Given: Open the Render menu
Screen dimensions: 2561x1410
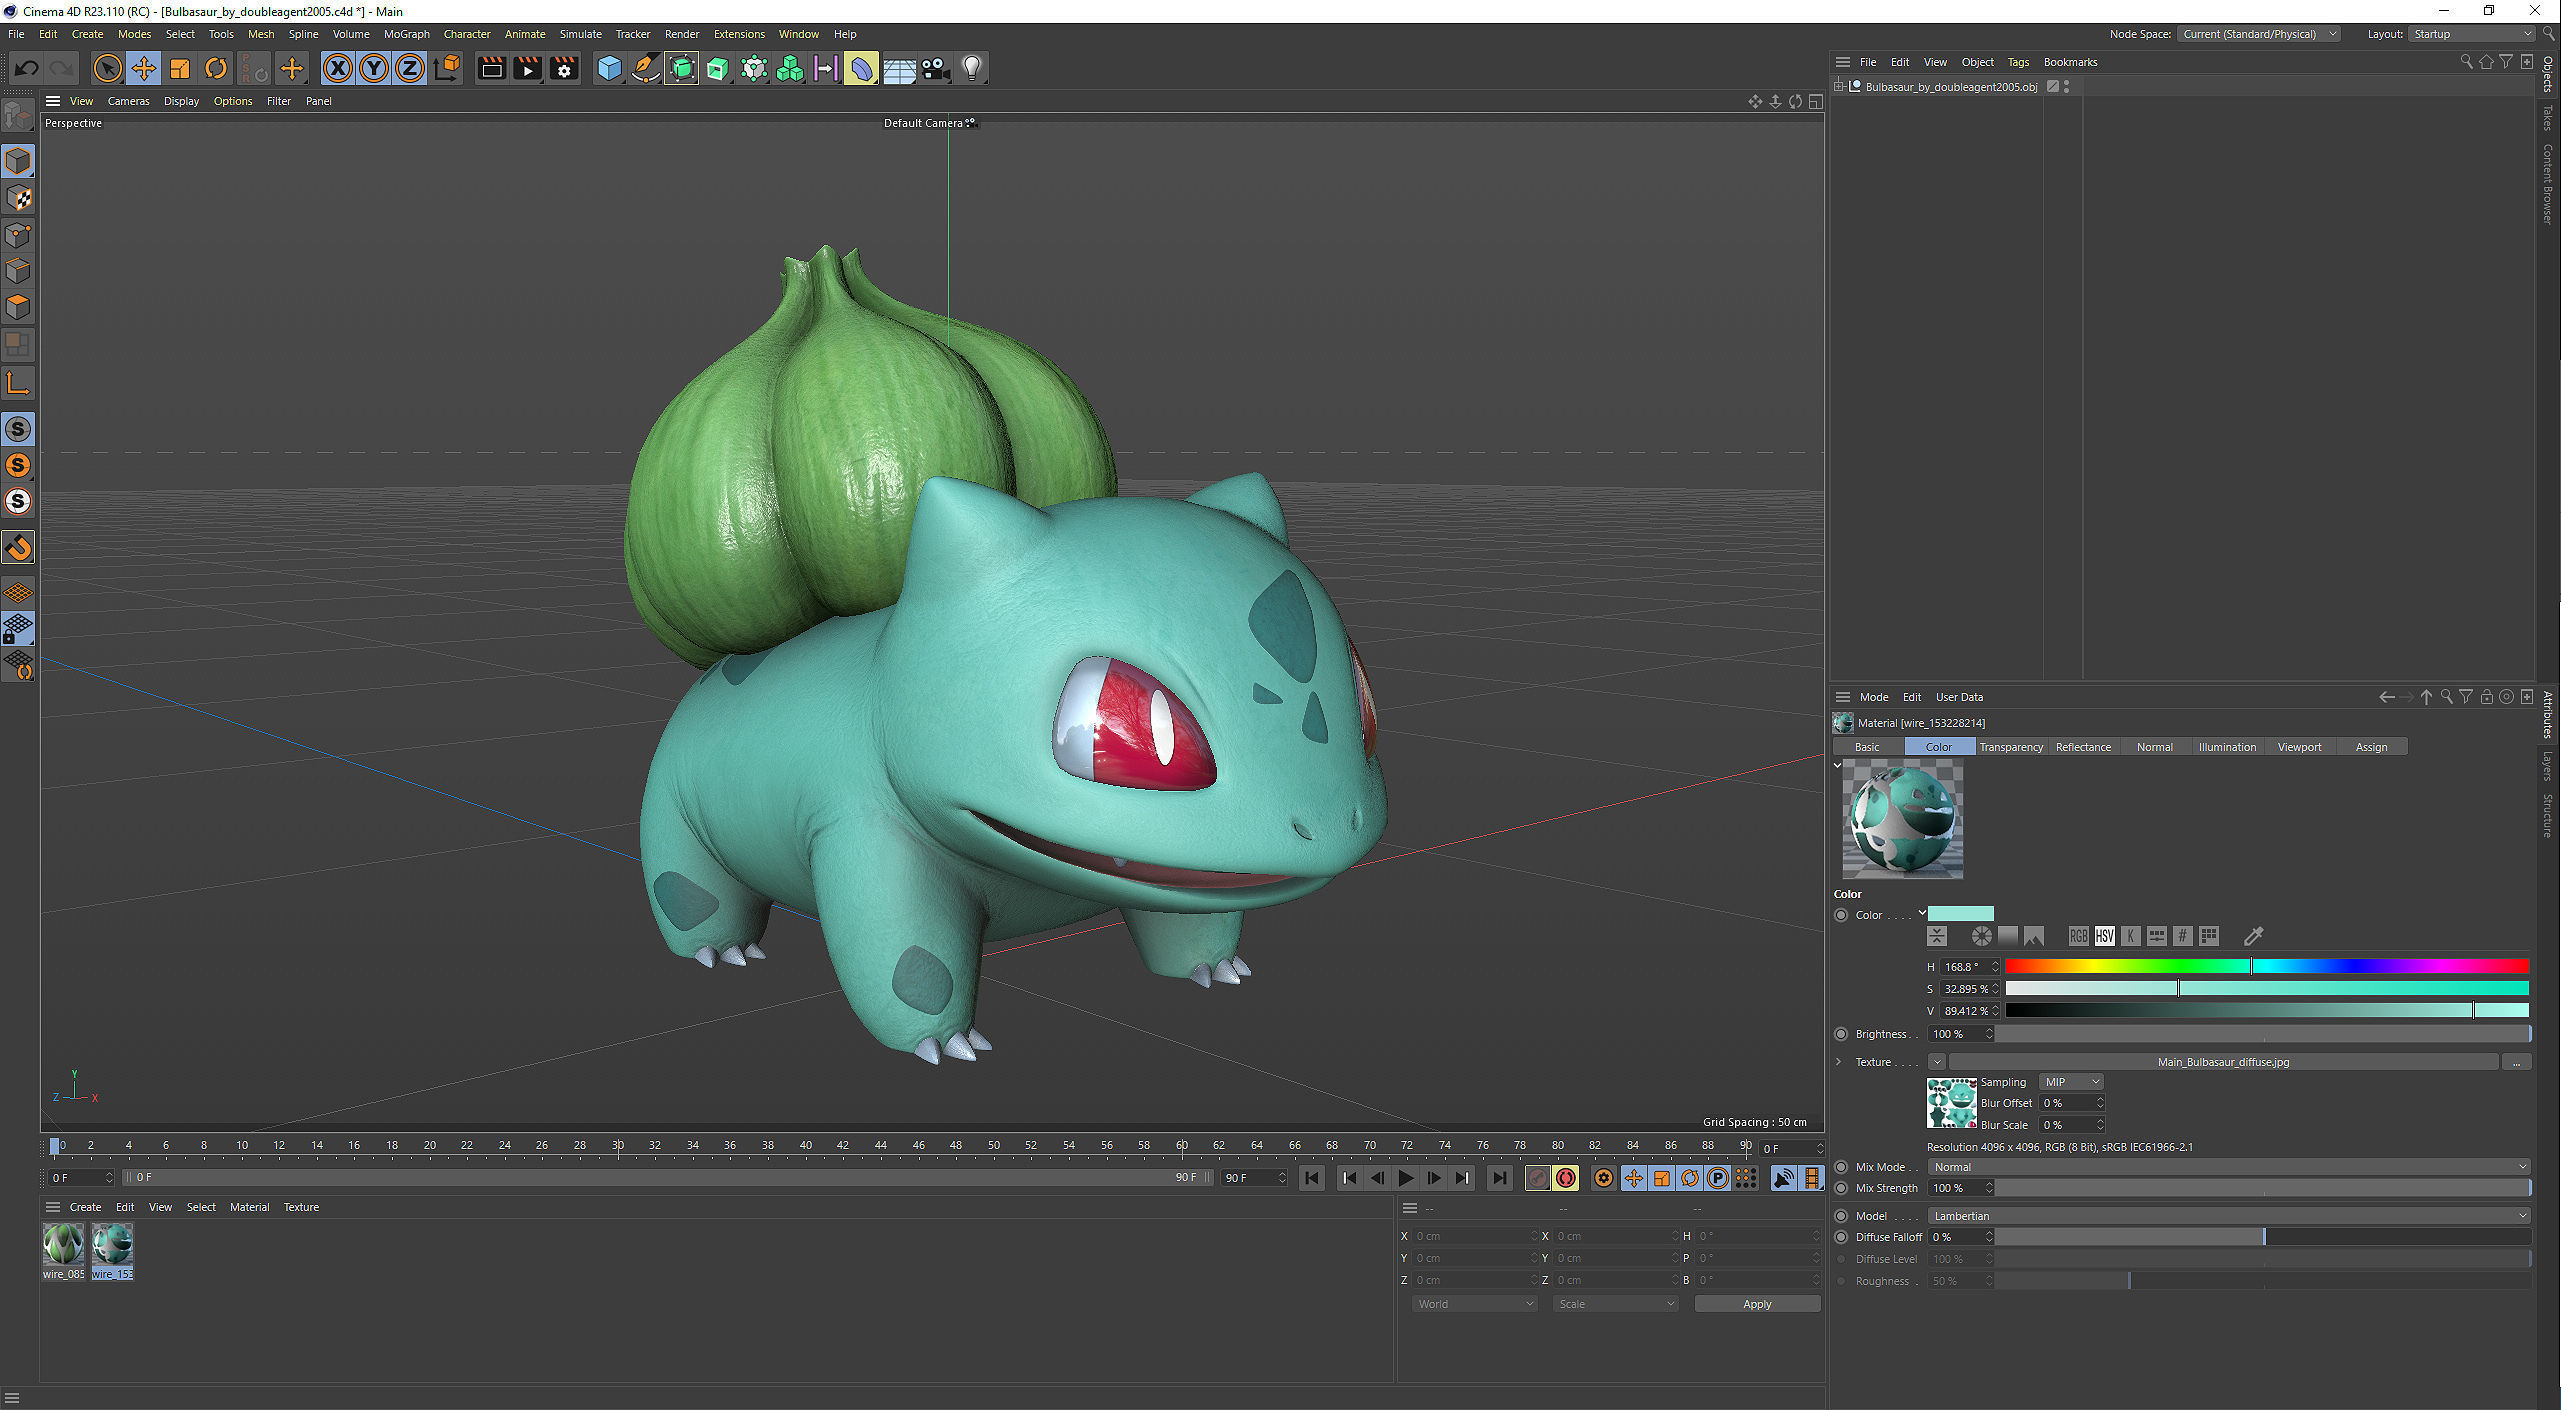Looking at the screenshot, I should 682,34.
